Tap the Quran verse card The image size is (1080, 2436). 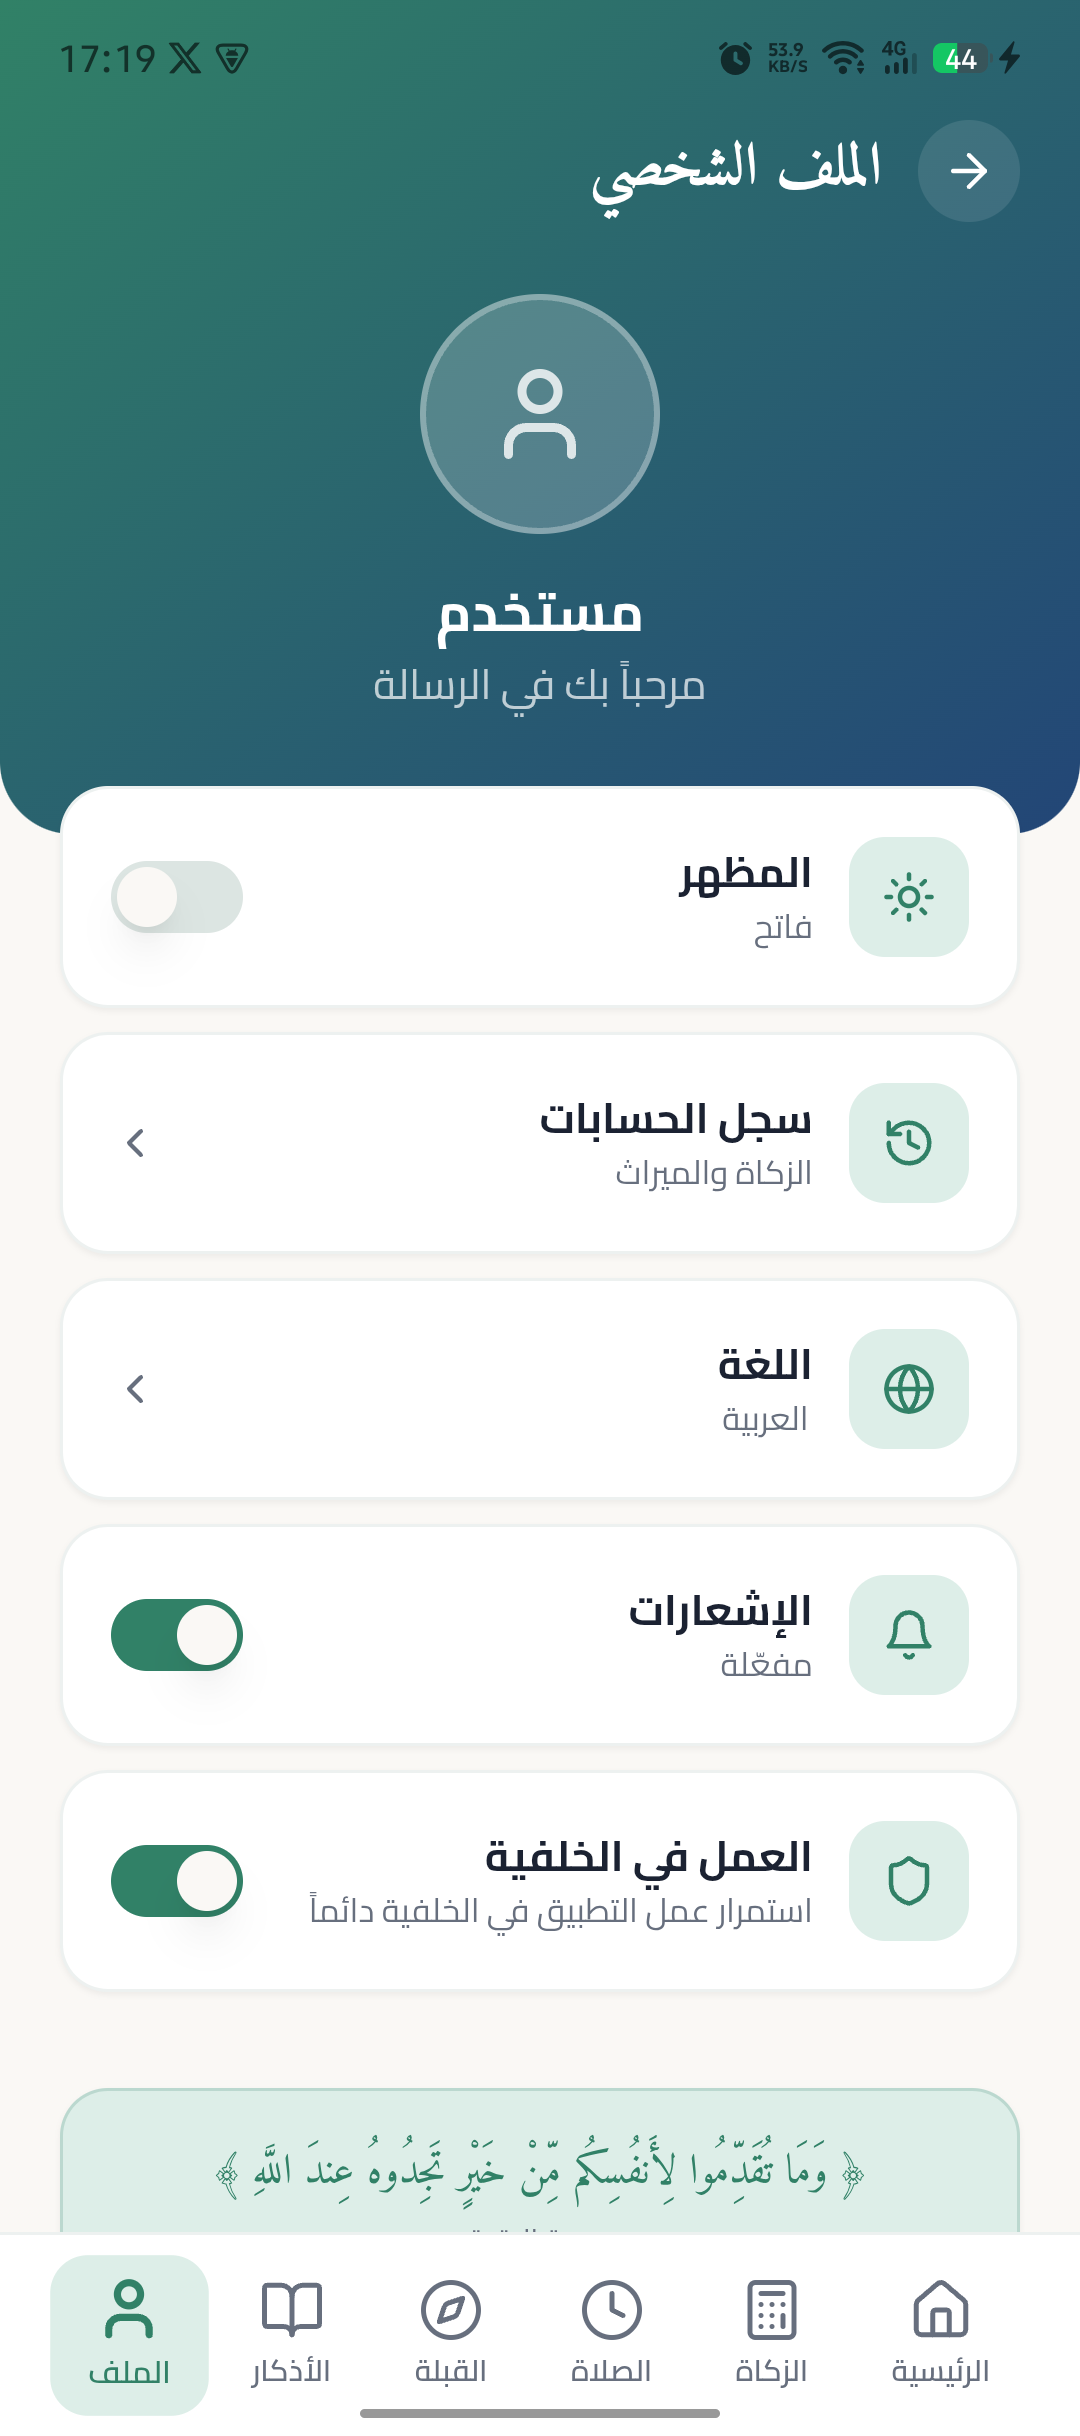click(540, 2170)
